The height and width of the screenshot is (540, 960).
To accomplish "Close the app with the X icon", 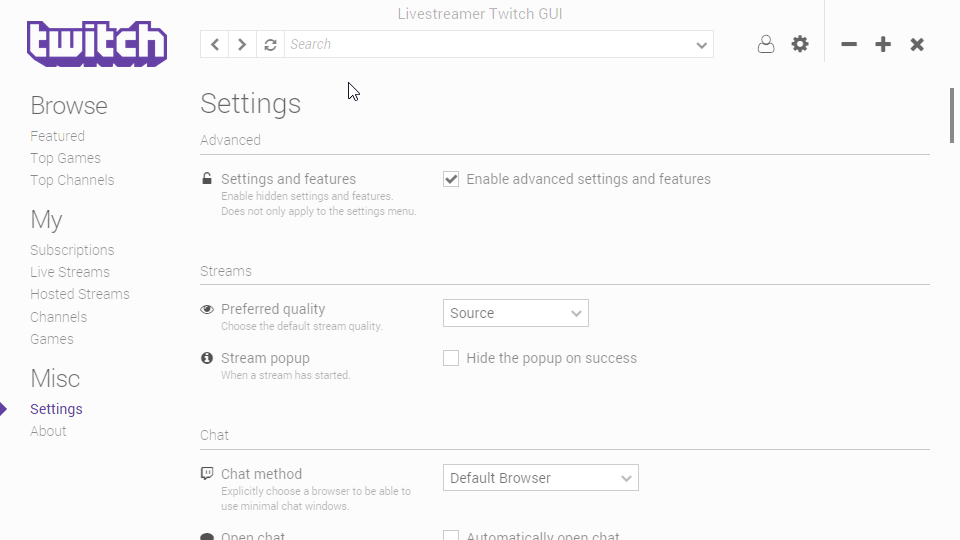I will (917, 44).
